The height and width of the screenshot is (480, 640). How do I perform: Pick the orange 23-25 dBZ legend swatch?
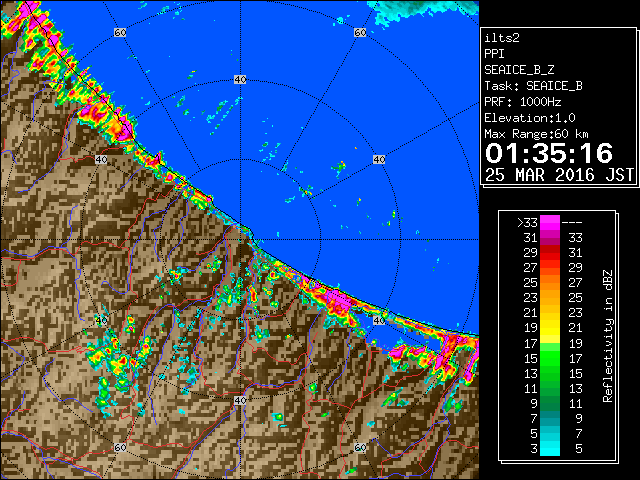550,298
